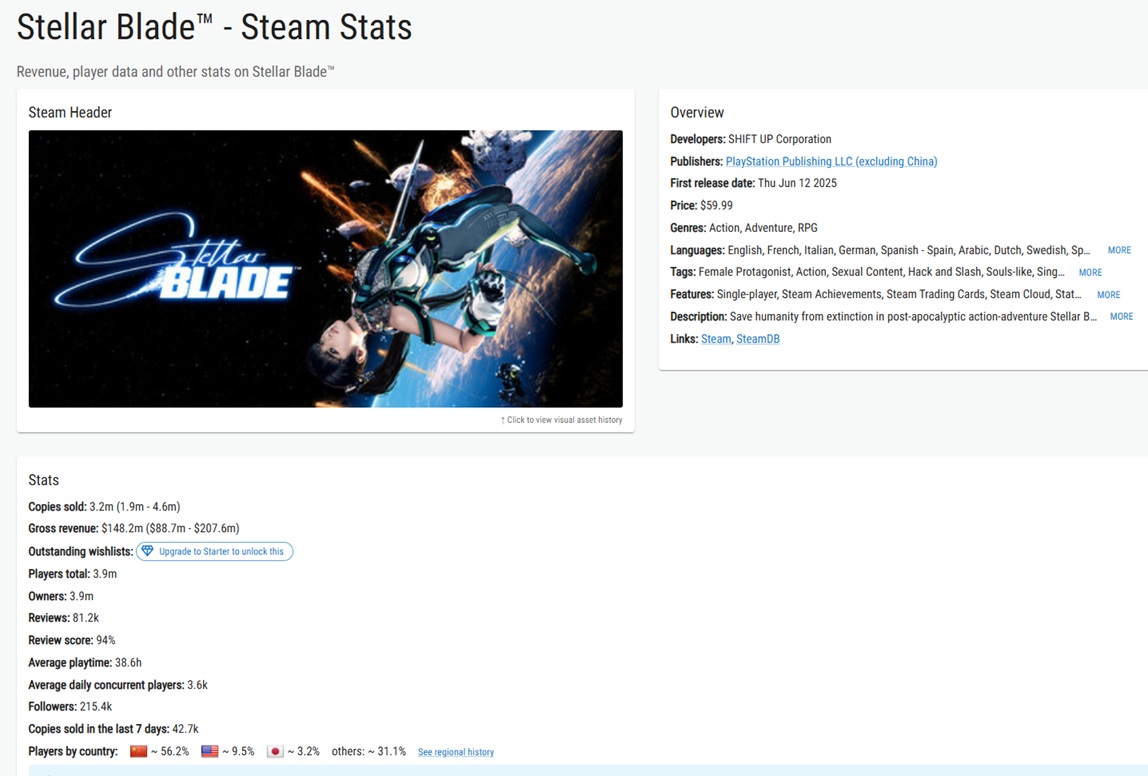Open See regional history link
Viewport: 1148px width, 776px height.
tap(455, 752)
